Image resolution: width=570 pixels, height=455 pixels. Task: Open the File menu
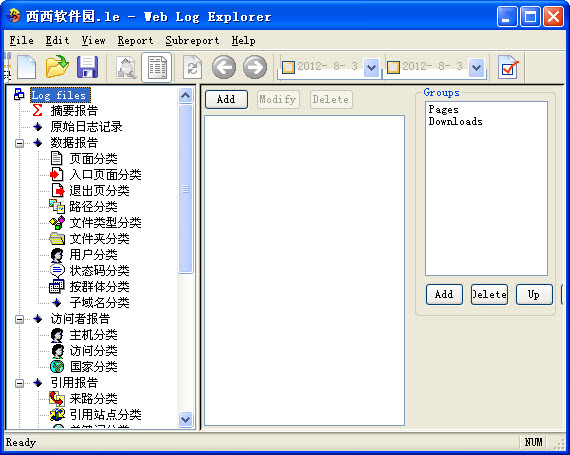tap(21, 40)
